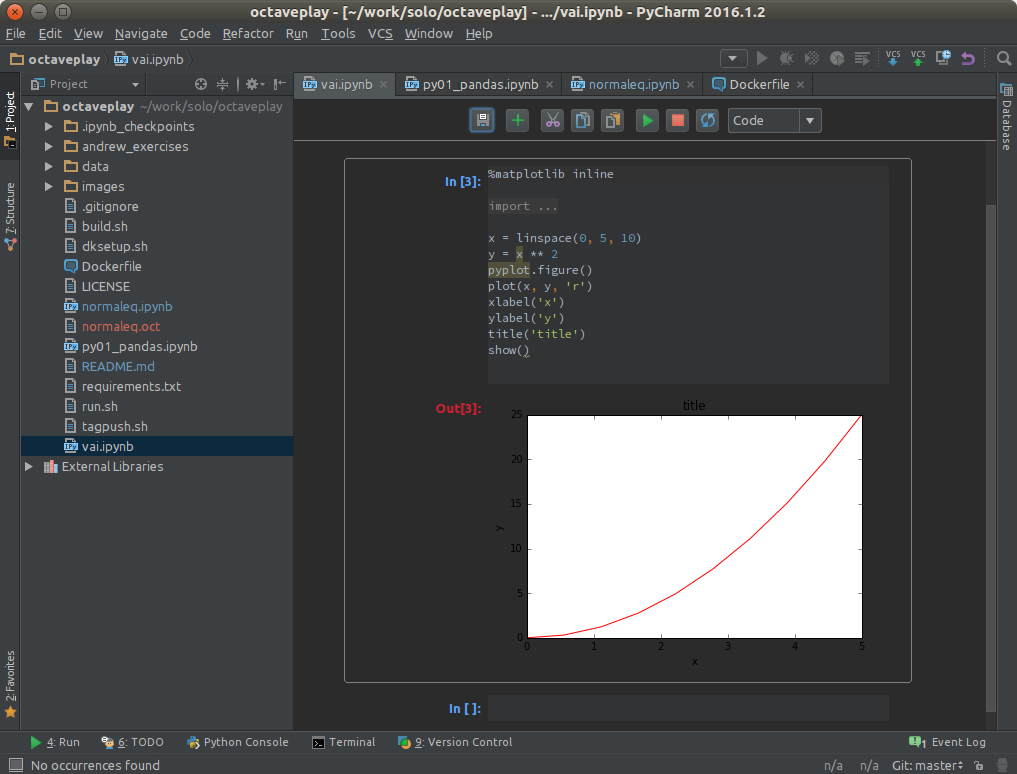Toggle the 7: Structure side panel
Image resolution: width=1017 pixels, height=774 pixels.
[x=10, y=217]
